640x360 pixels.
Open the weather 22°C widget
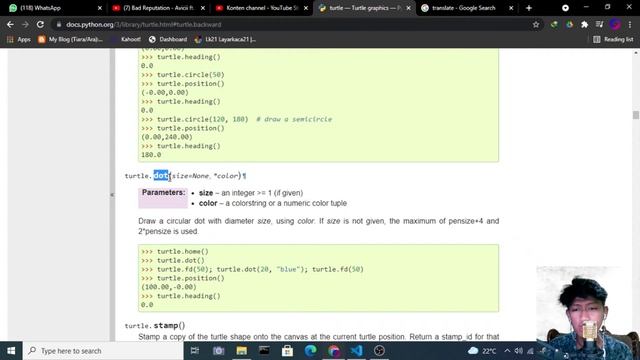[482, 351]
